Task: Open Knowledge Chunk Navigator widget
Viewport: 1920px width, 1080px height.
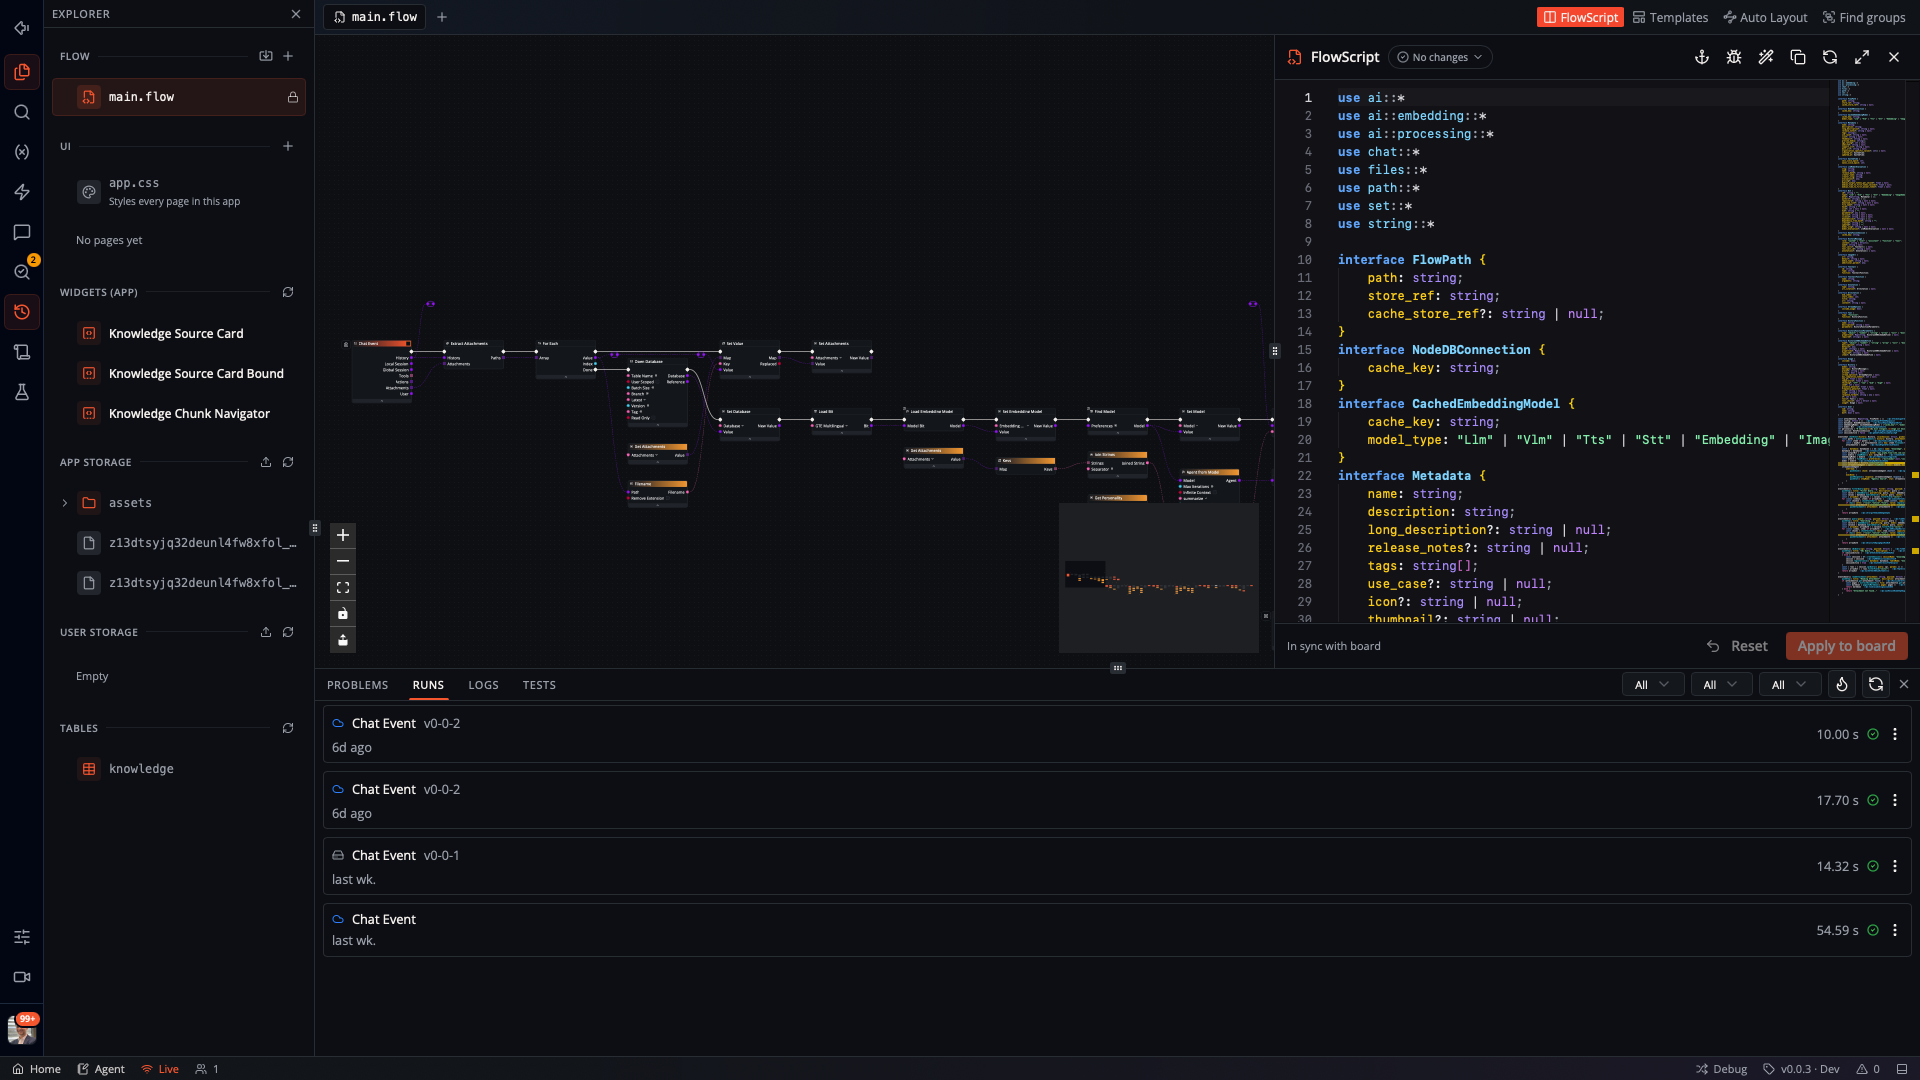Action: point(189,414)
